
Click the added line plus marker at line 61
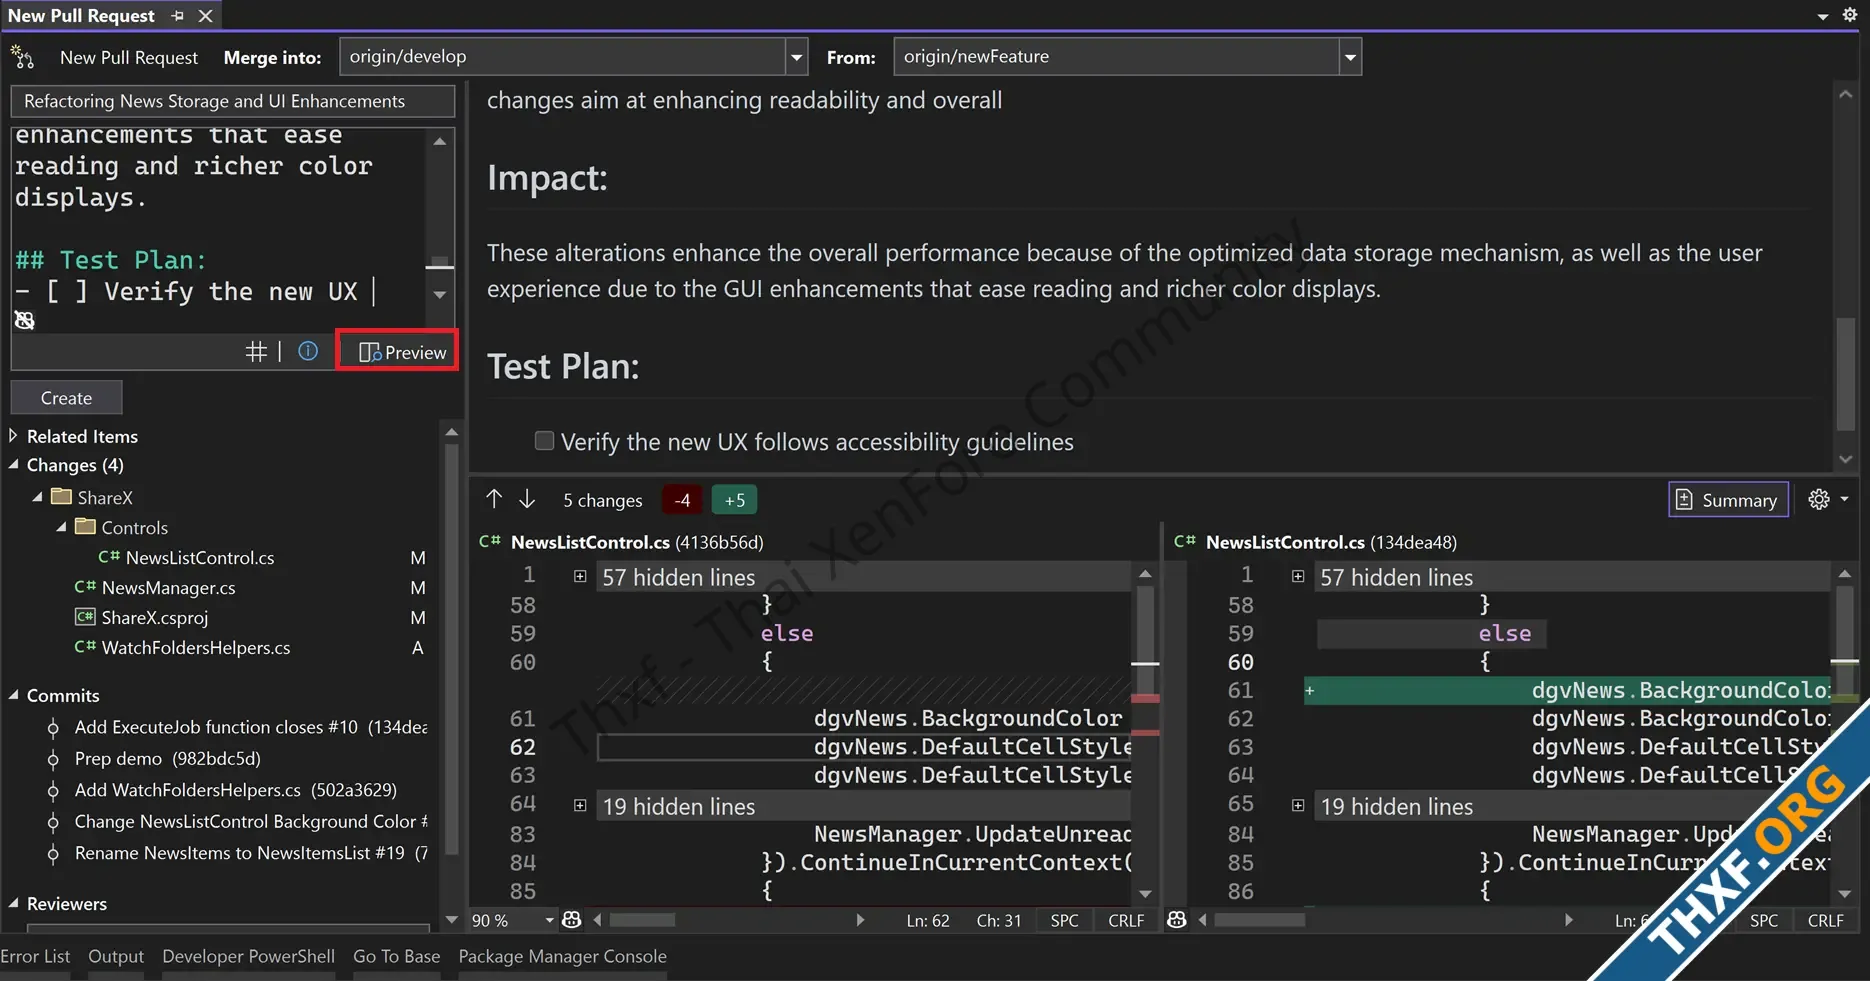(1310, 690)
